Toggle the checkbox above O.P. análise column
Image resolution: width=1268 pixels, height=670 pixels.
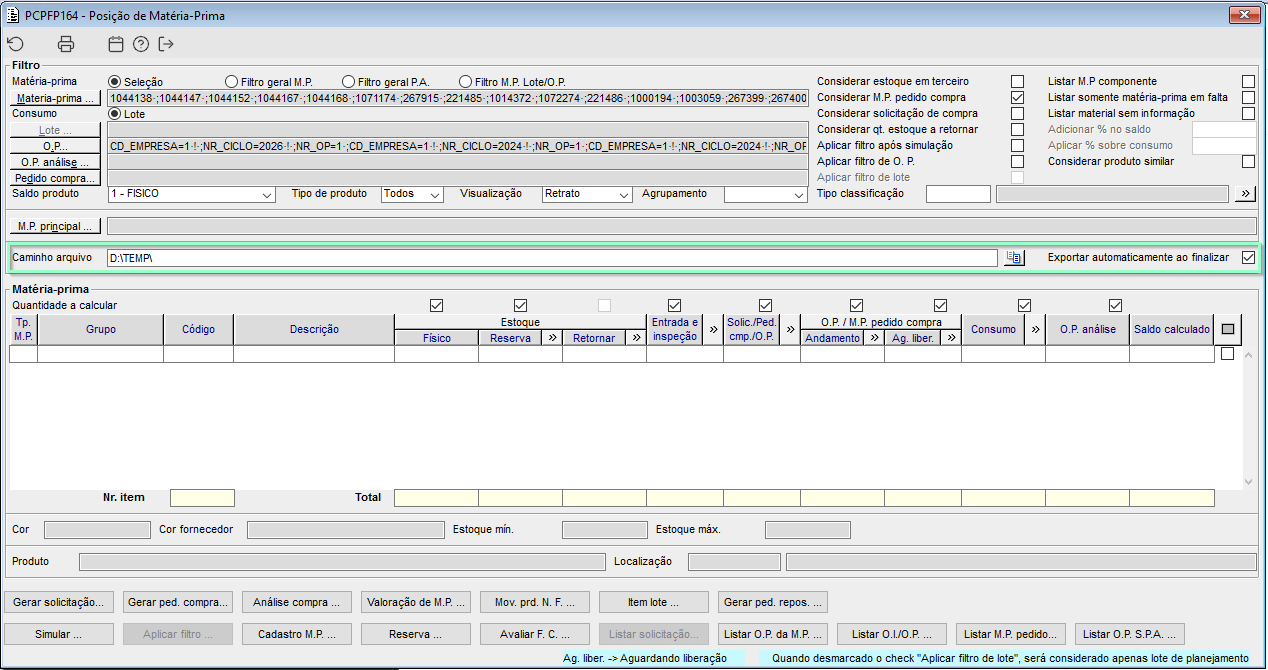point(1115,305)
